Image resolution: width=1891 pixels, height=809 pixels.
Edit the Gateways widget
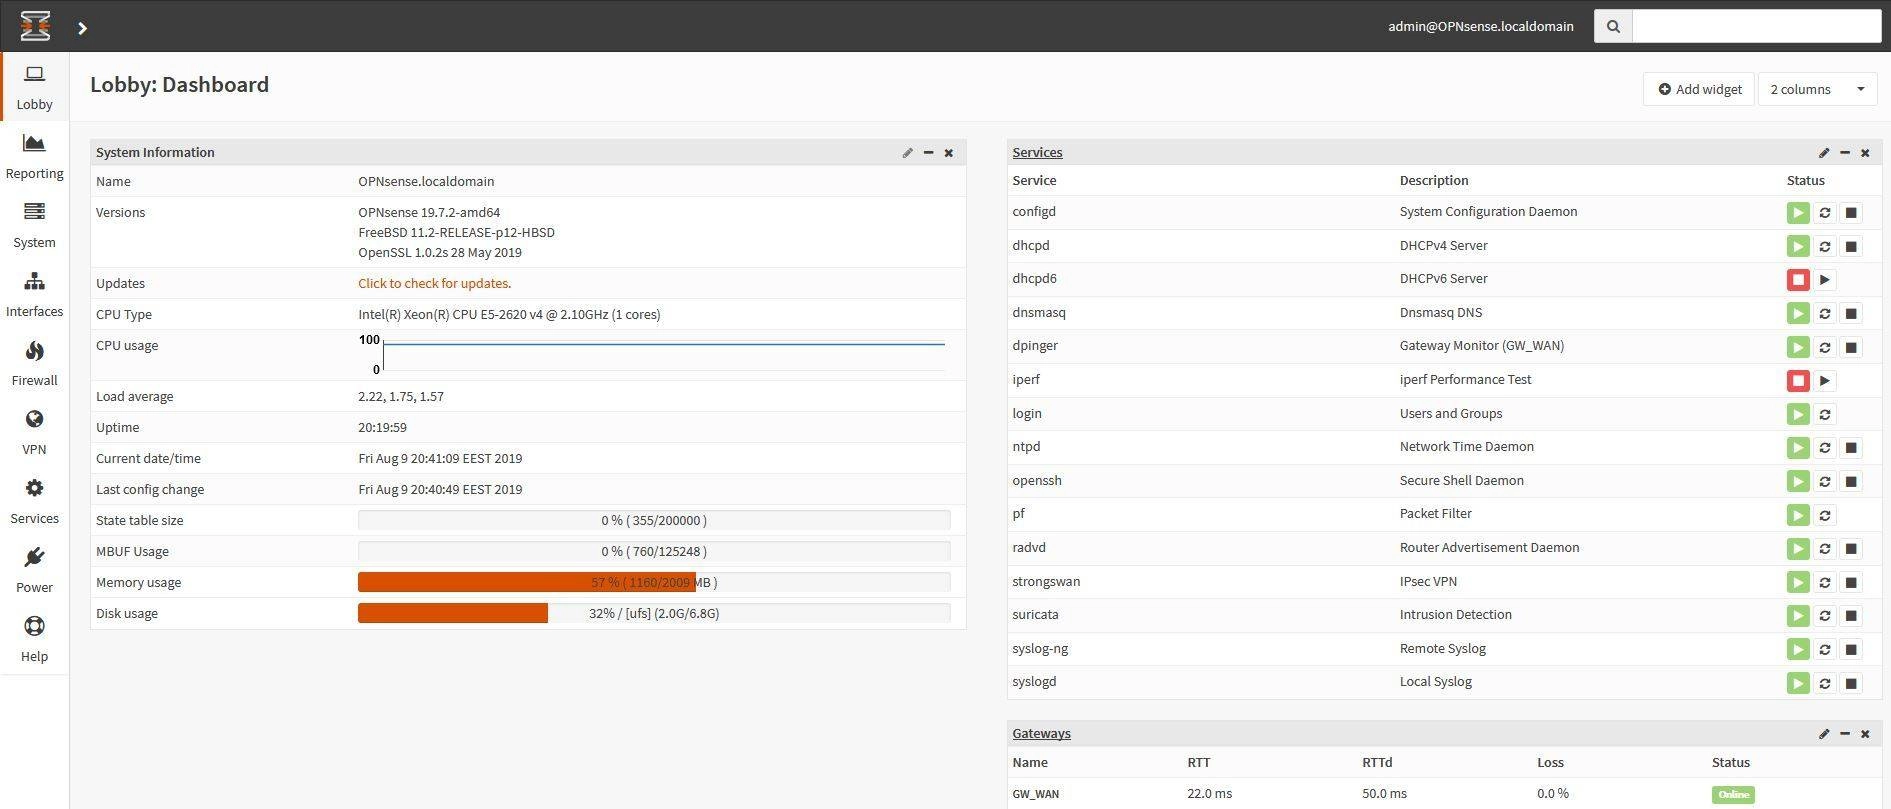[1824, 734]
